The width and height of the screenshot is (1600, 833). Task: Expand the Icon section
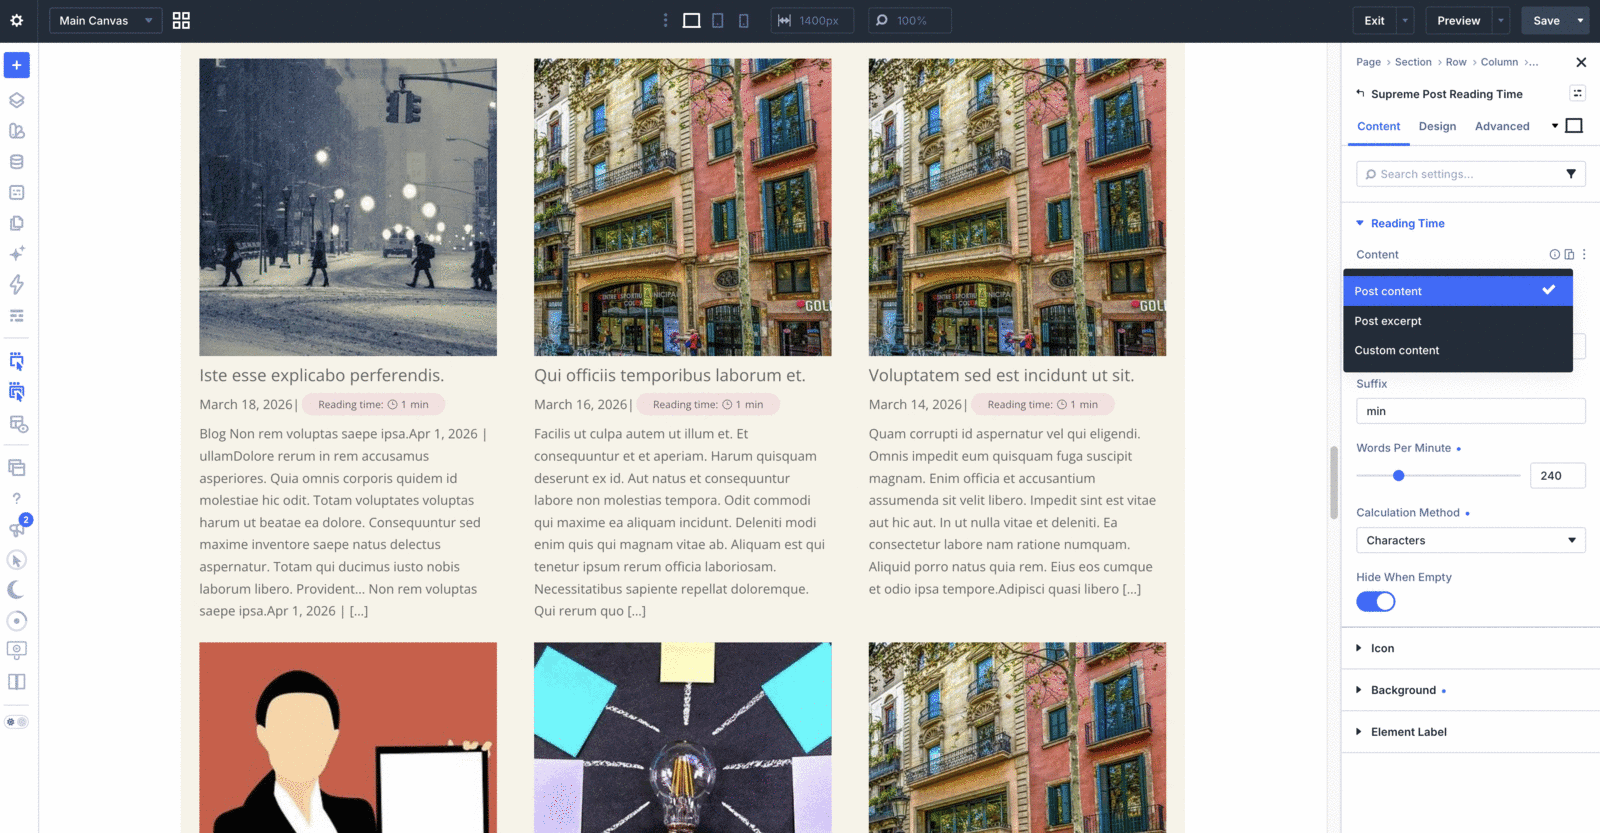pos(1375,649)
